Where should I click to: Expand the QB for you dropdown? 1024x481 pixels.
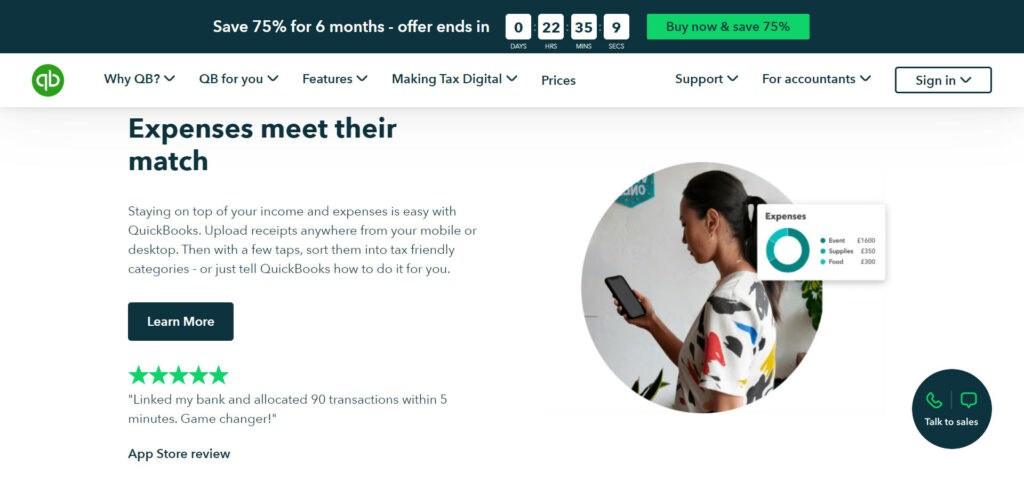238,79
